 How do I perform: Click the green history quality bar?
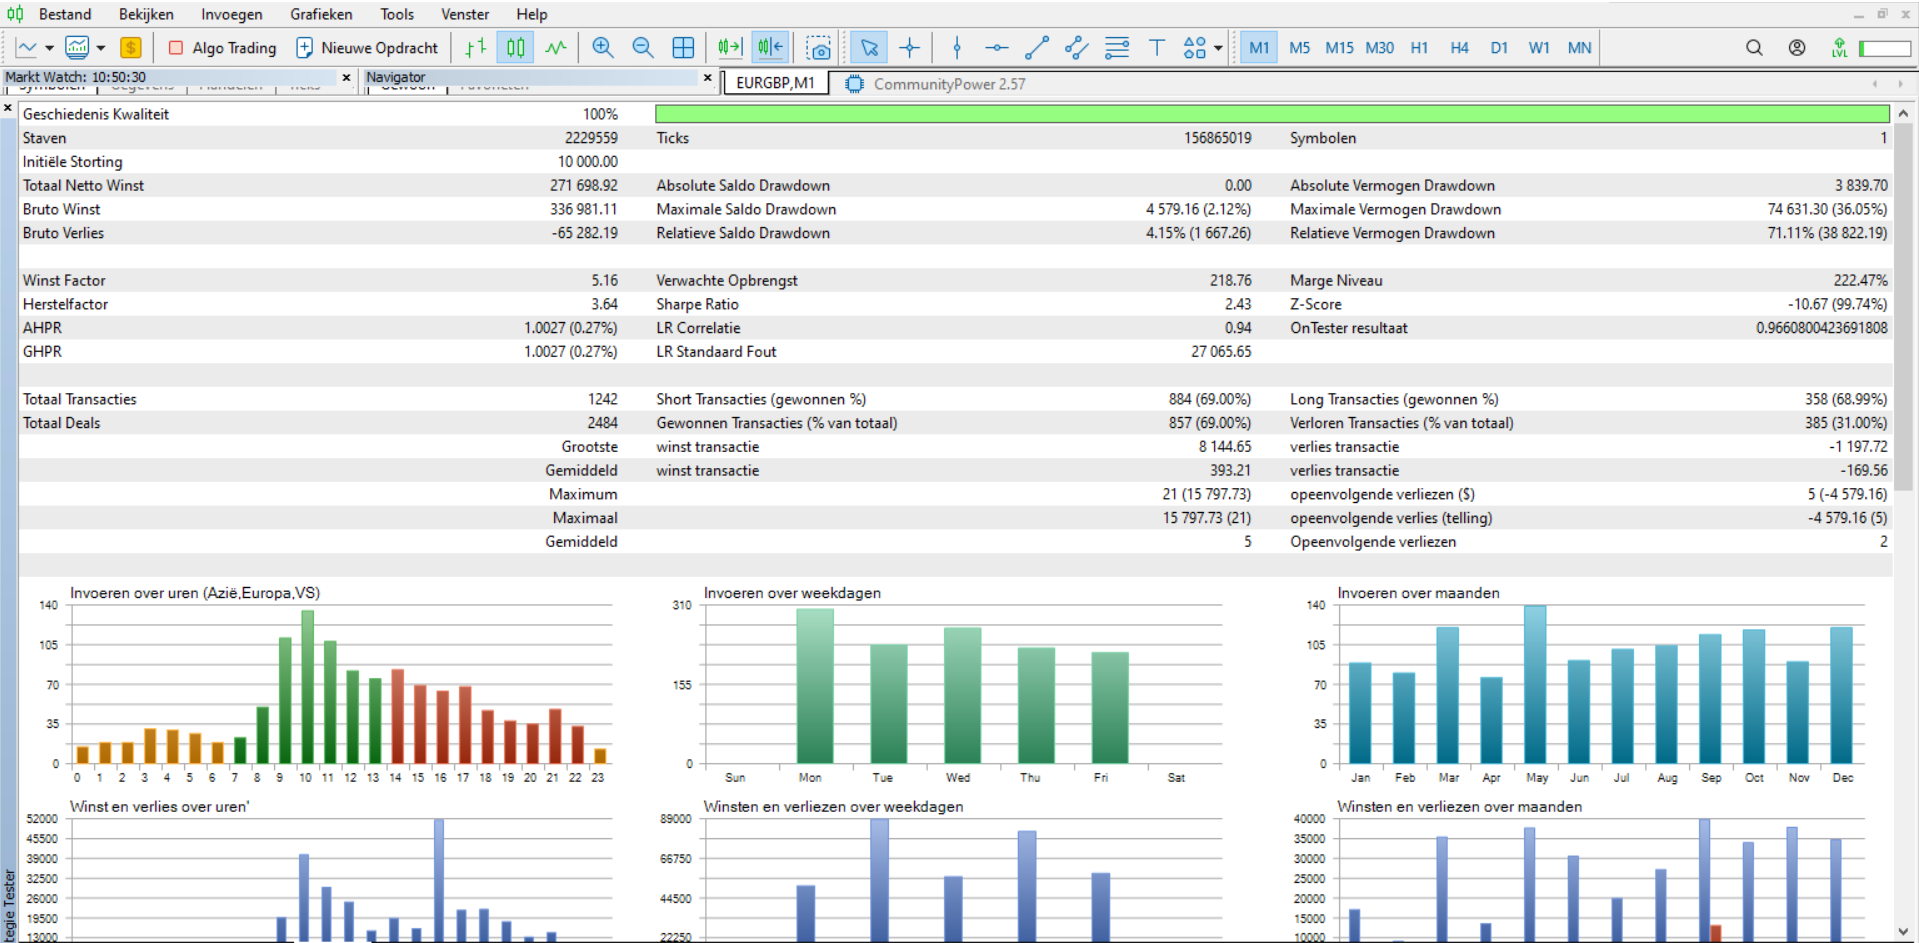1272,114
